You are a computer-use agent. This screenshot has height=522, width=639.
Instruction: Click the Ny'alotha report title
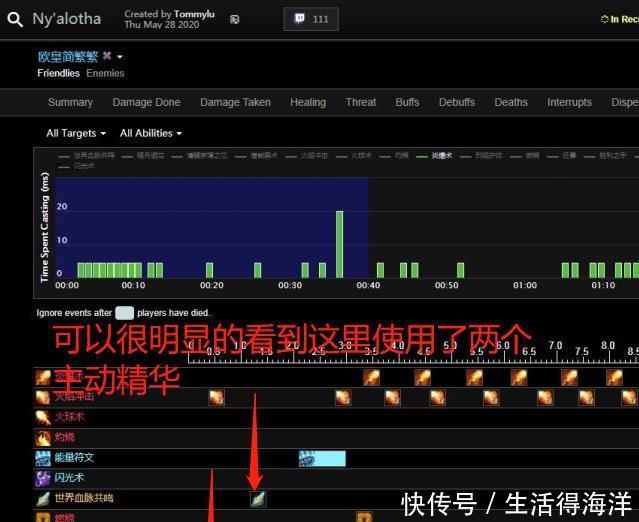pyautogui.click(x=67, y=19)
